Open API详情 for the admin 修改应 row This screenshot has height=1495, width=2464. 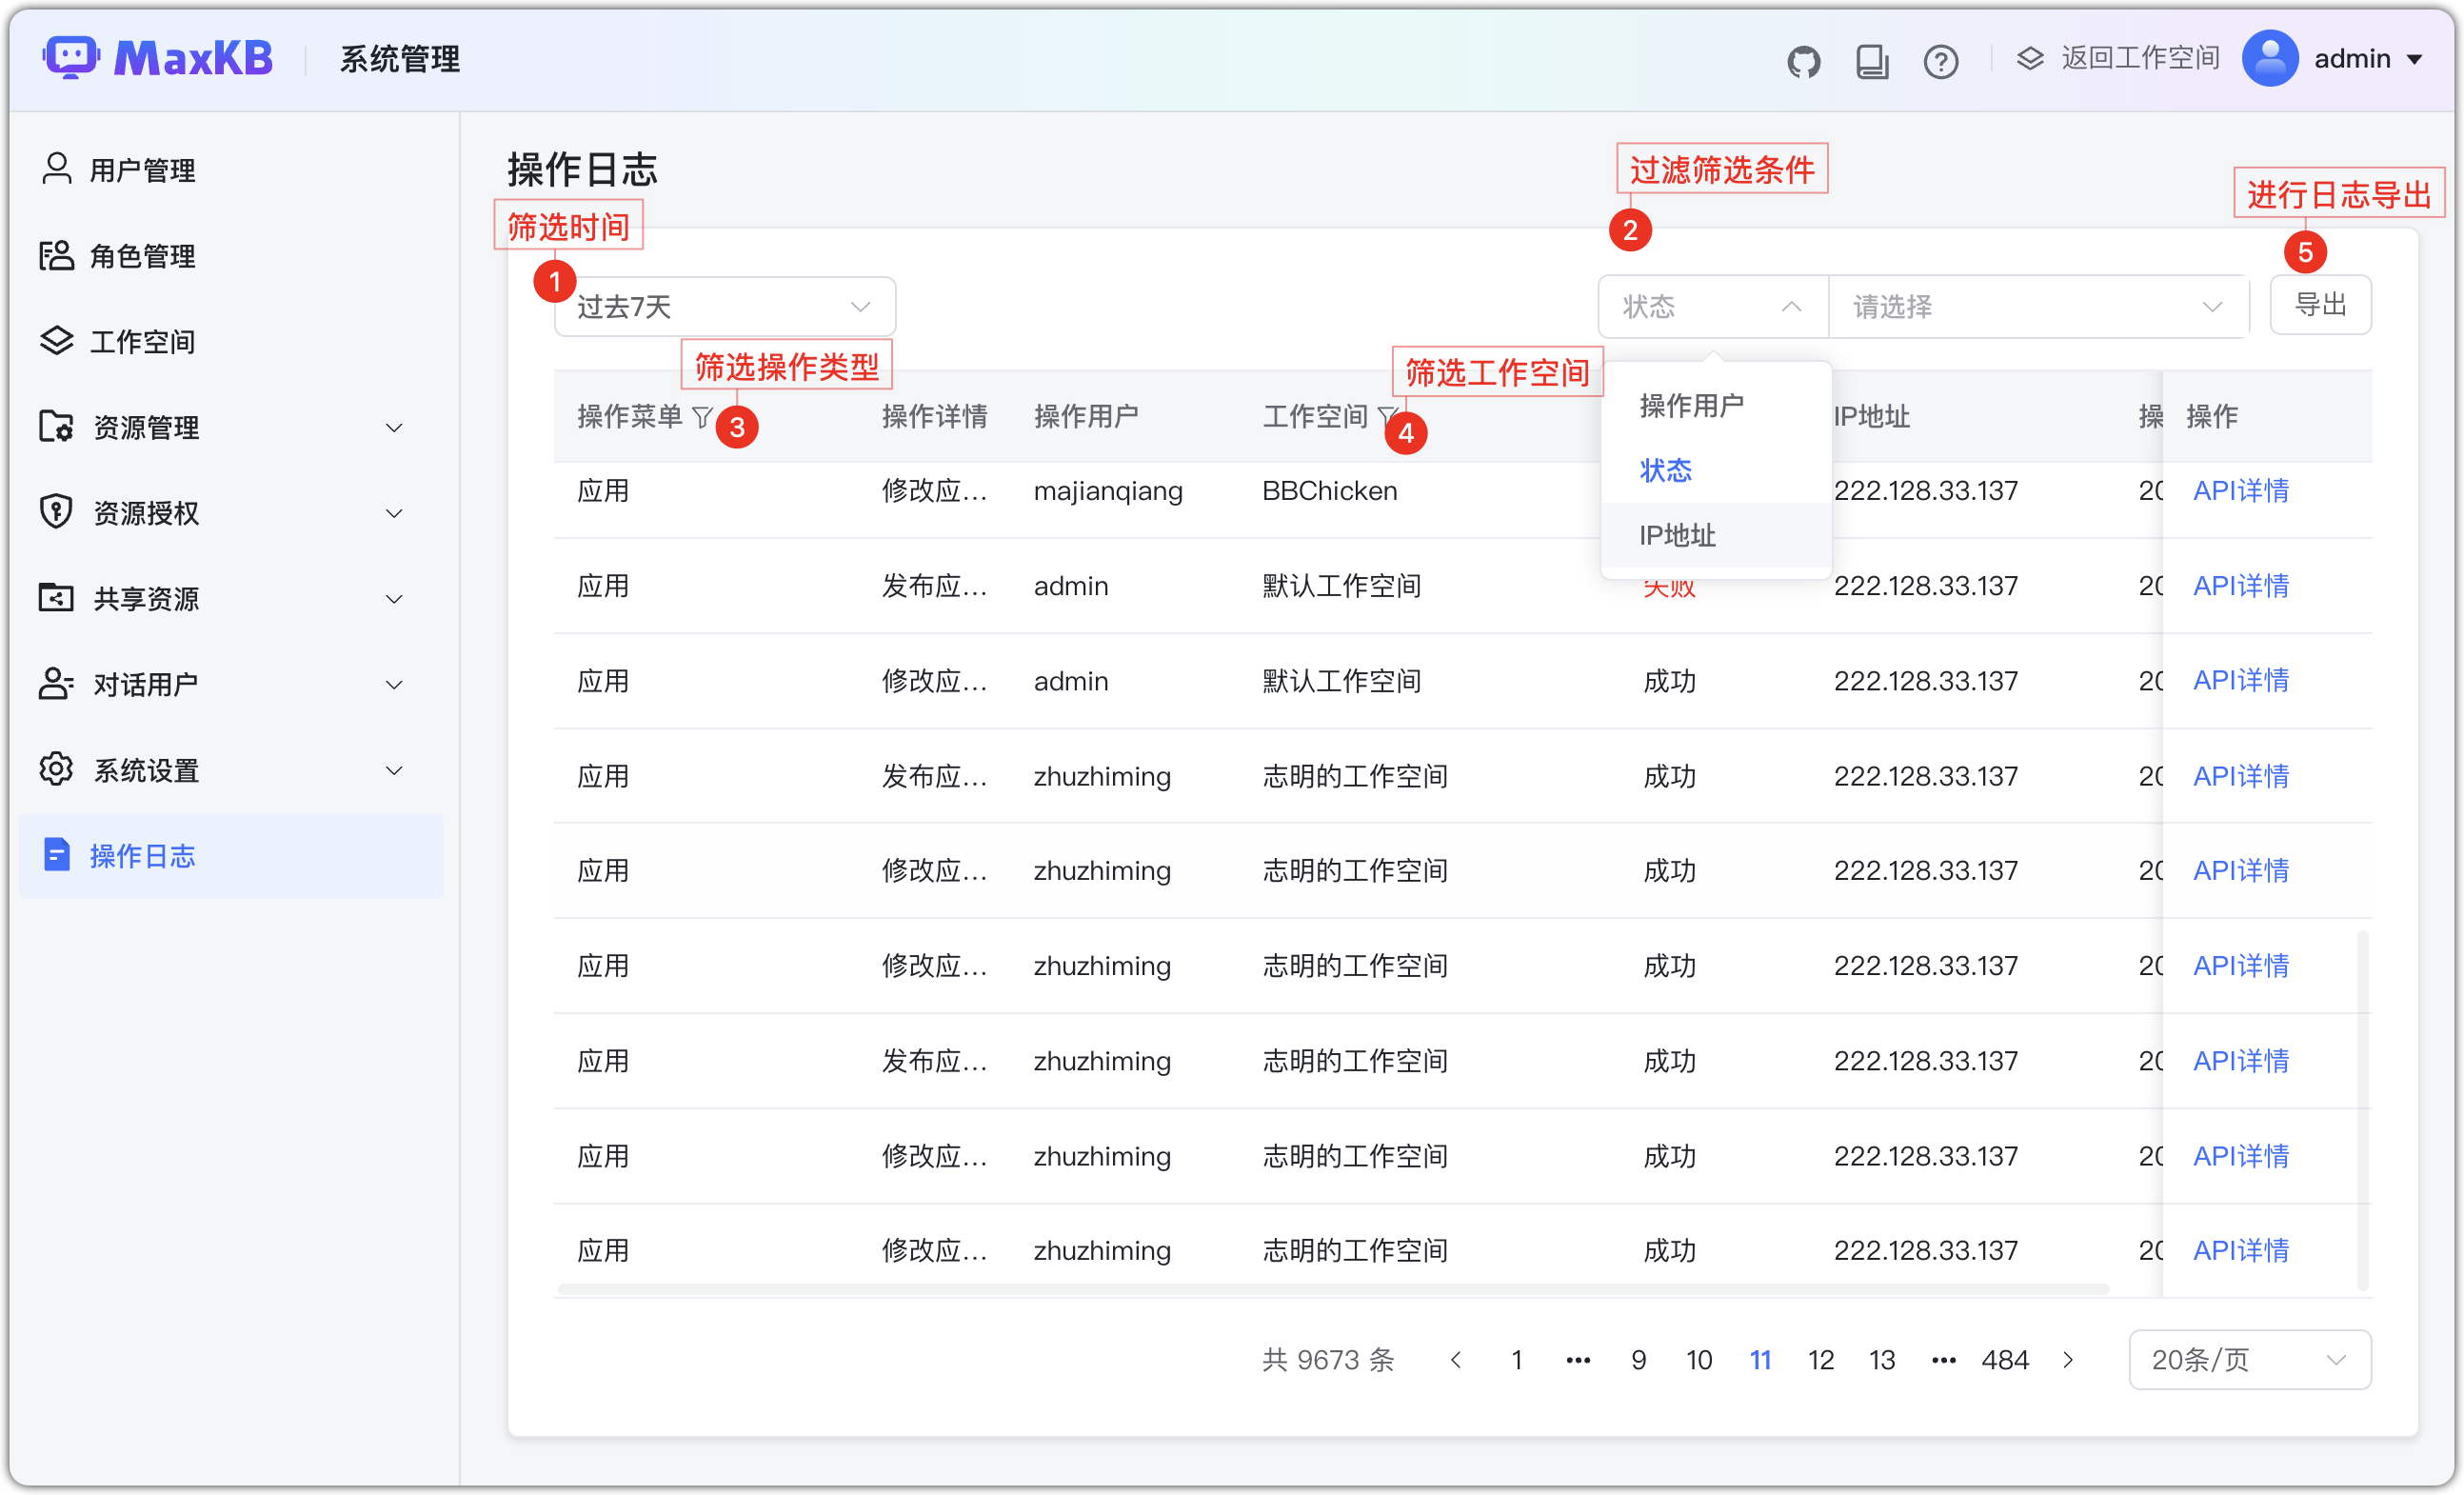(2240, 680)
